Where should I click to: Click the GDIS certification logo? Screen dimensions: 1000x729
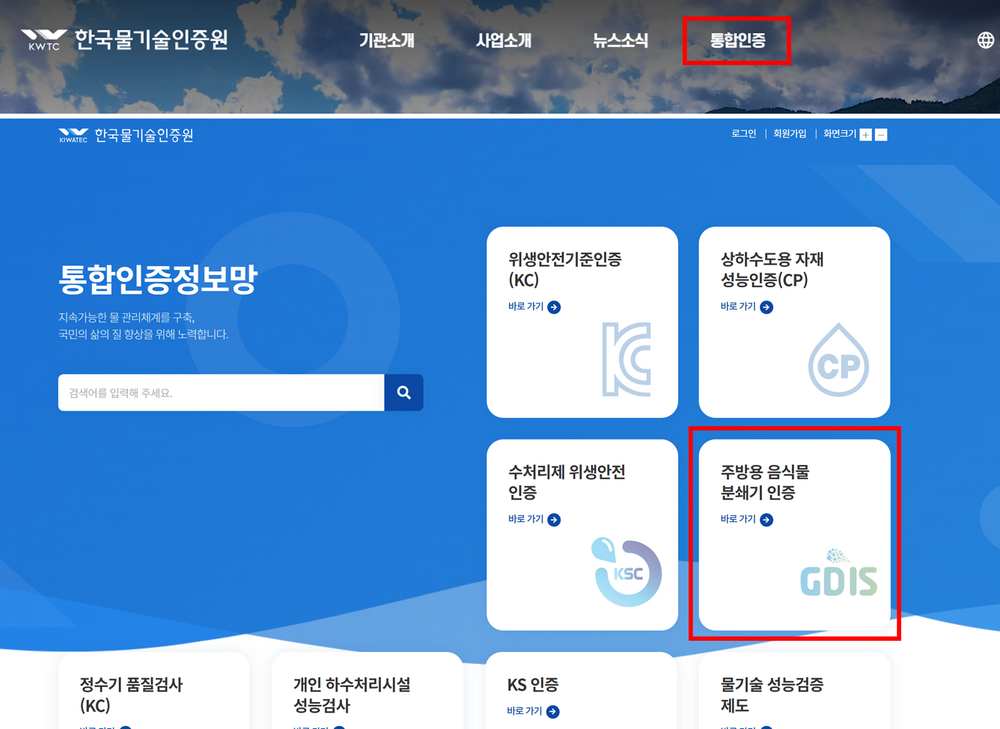point(838,573)
